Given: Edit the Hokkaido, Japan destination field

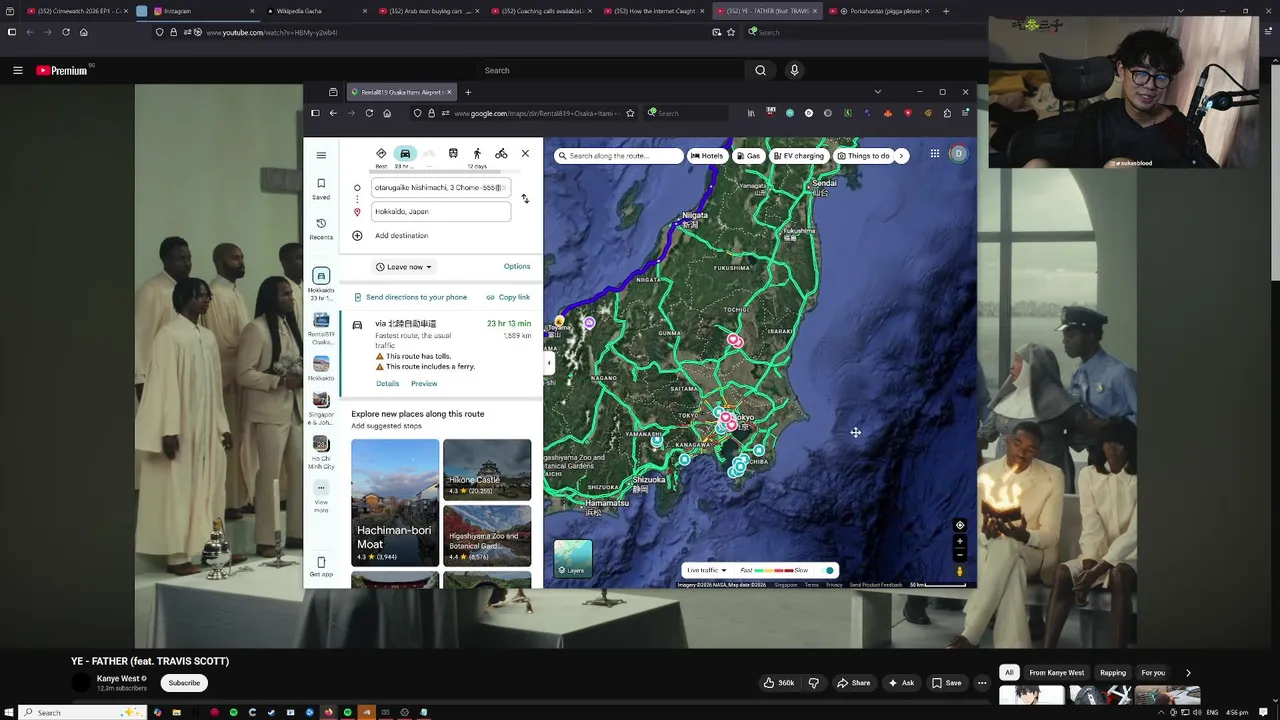Looking at the screenshot, I should click(x=441, y=211).
